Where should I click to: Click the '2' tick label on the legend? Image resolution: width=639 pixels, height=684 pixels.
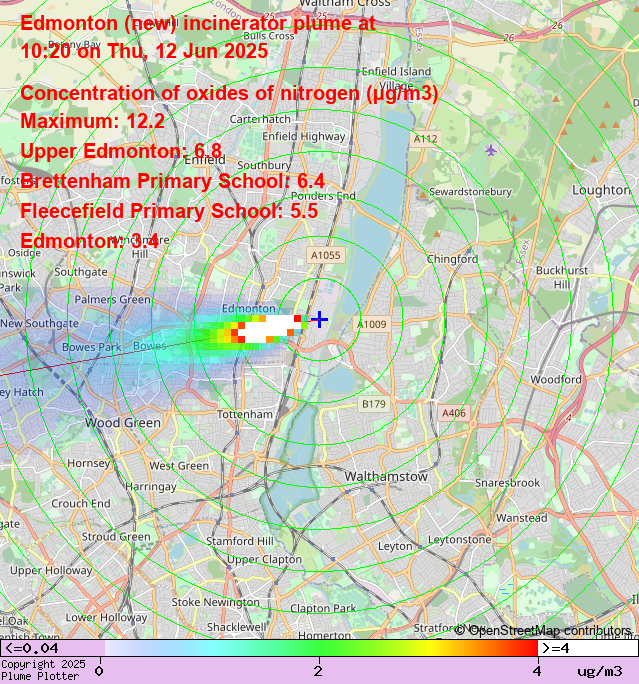click(x=318, y=670)
